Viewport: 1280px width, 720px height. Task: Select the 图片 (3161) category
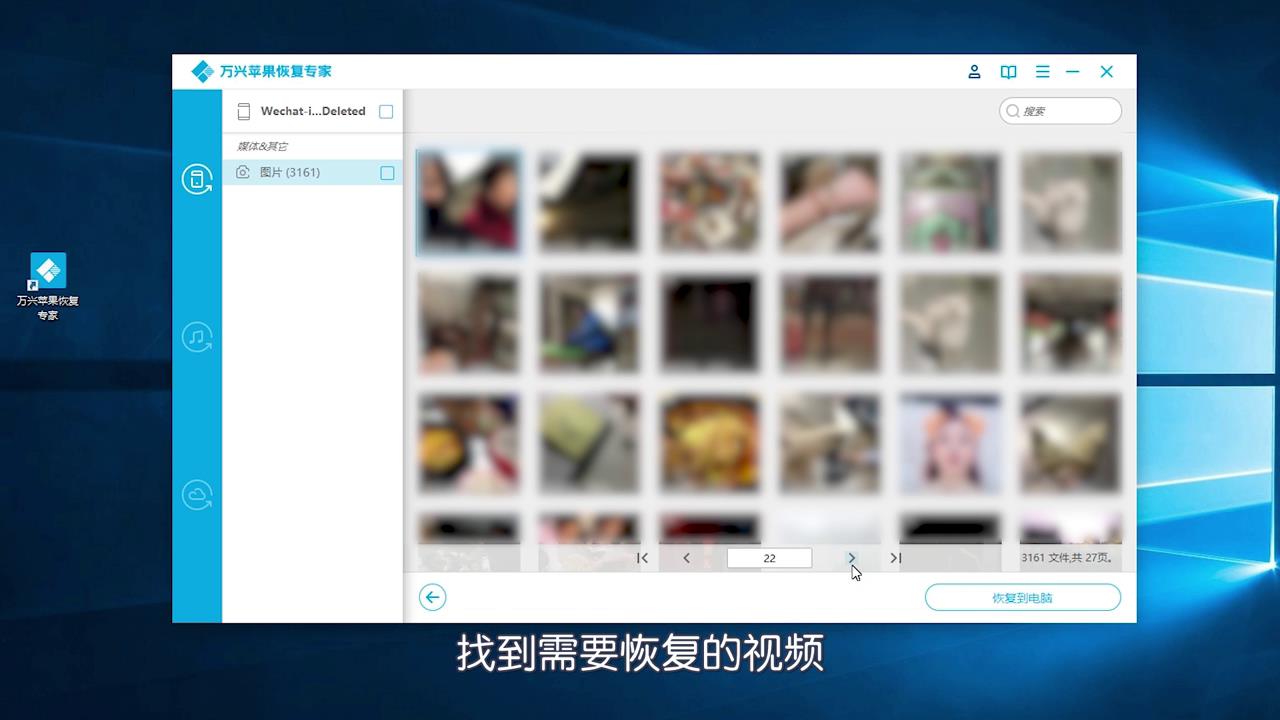[290, 172]
